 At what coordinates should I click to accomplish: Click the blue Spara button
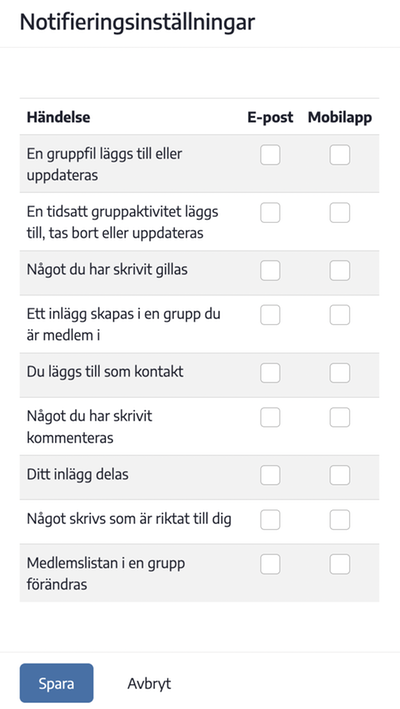(56, 683)
